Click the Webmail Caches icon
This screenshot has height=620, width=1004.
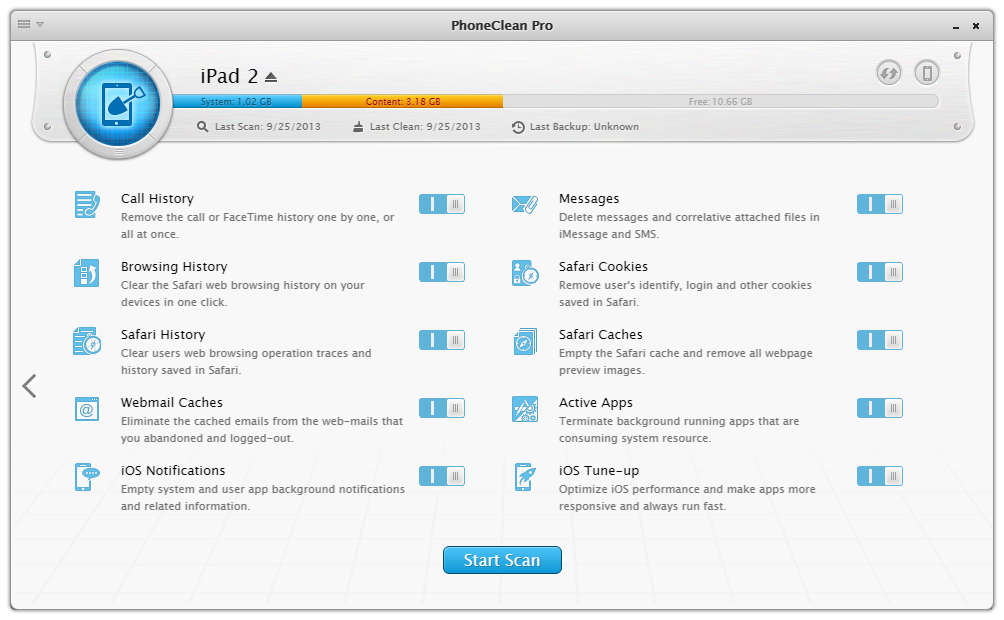tap(87, 409)
